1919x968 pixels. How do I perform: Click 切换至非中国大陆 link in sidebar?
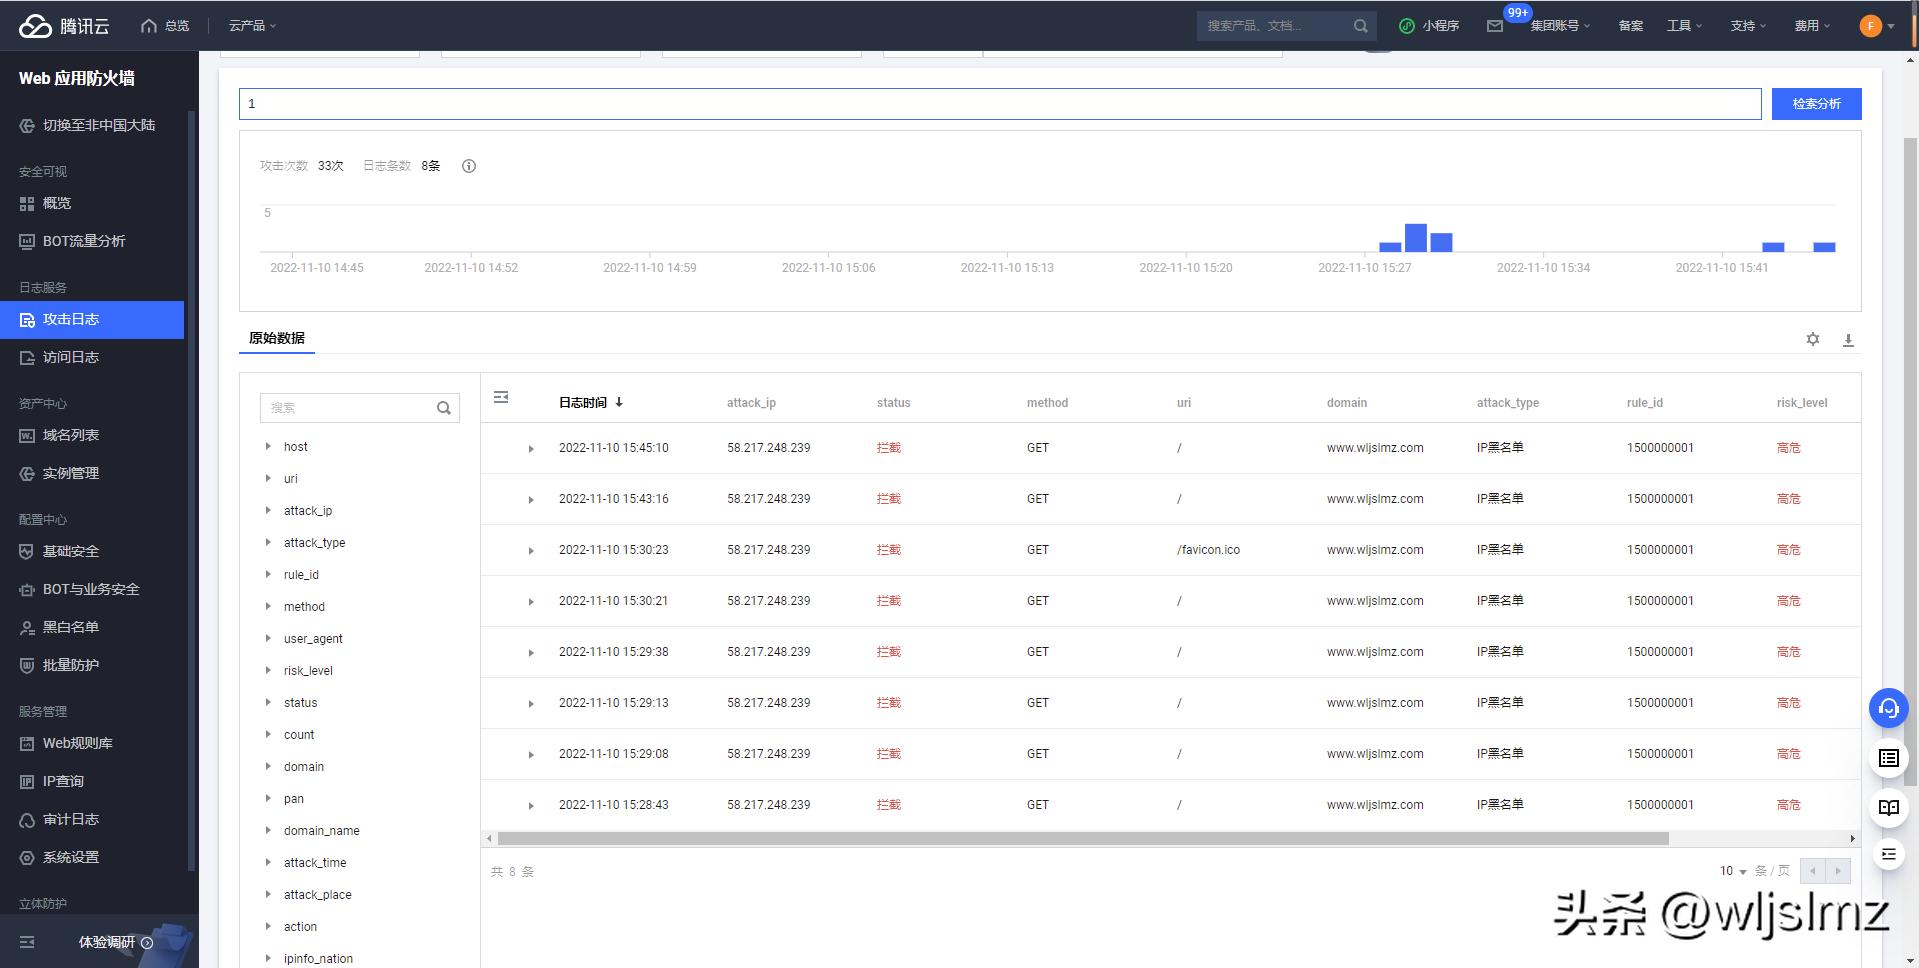point(98,125)
